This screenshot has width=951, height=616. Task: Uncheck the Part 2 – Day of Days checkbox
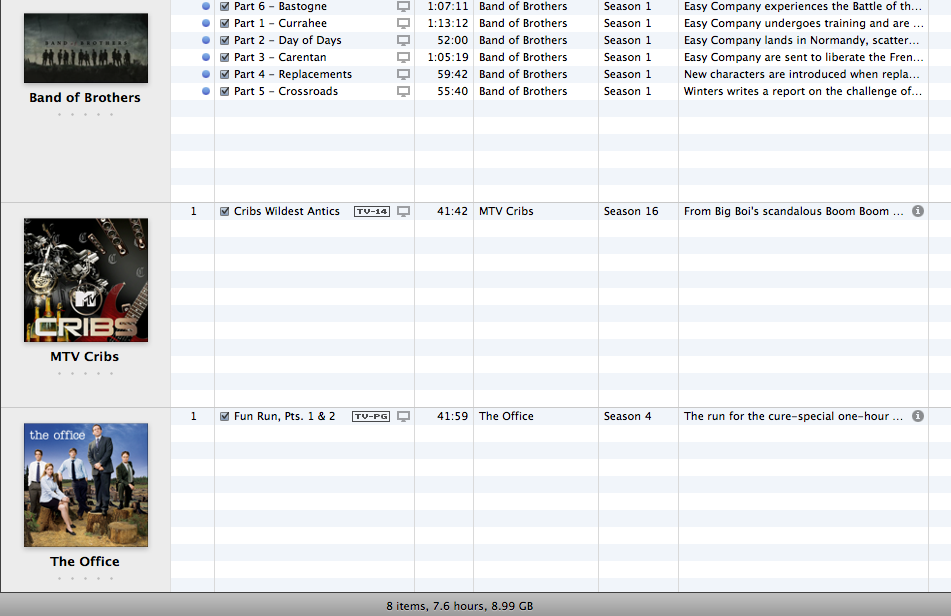224,40
